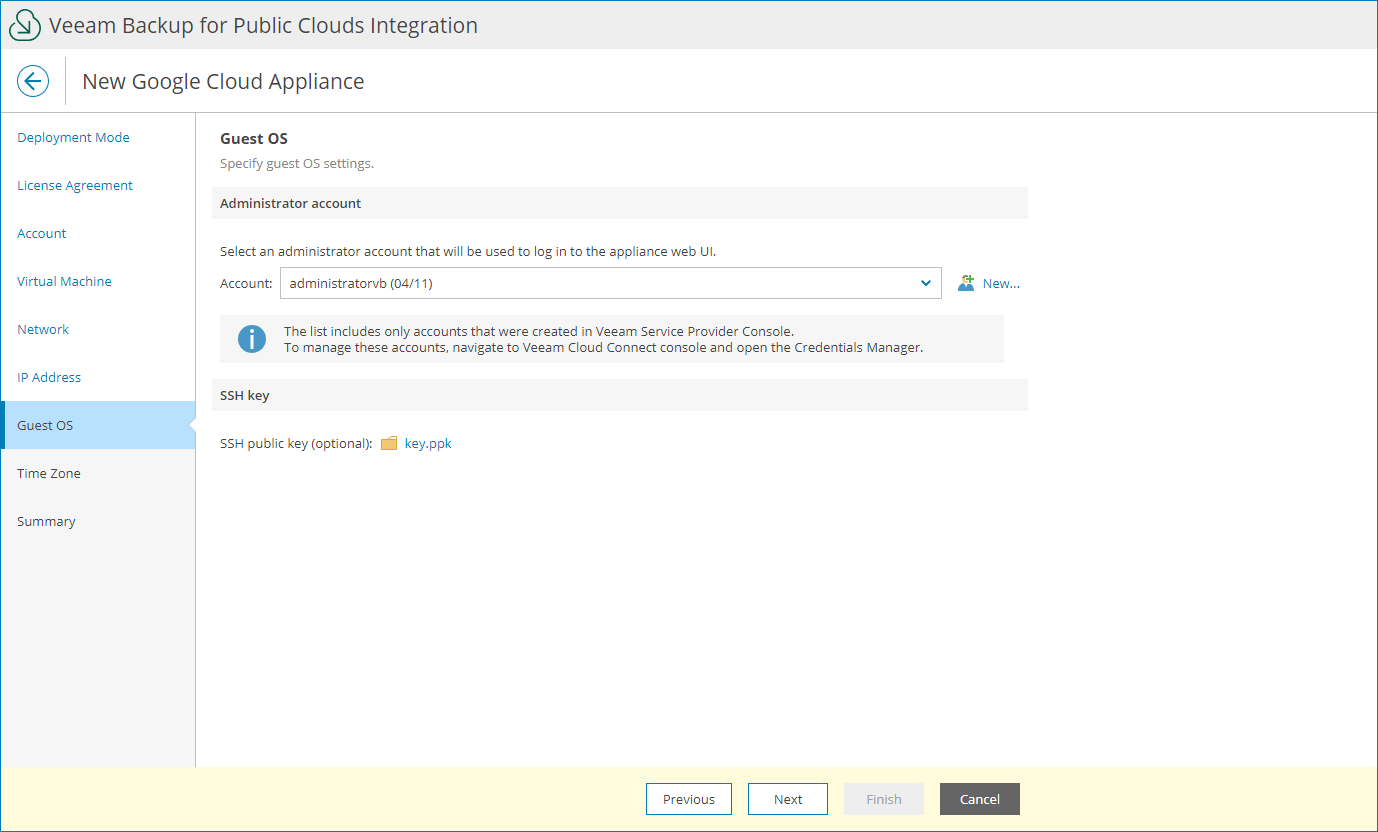Image resolution: width=1378 pixels, height=832 pixels.
Task: Select a different account from the Account list
Action: pos(610,283)
